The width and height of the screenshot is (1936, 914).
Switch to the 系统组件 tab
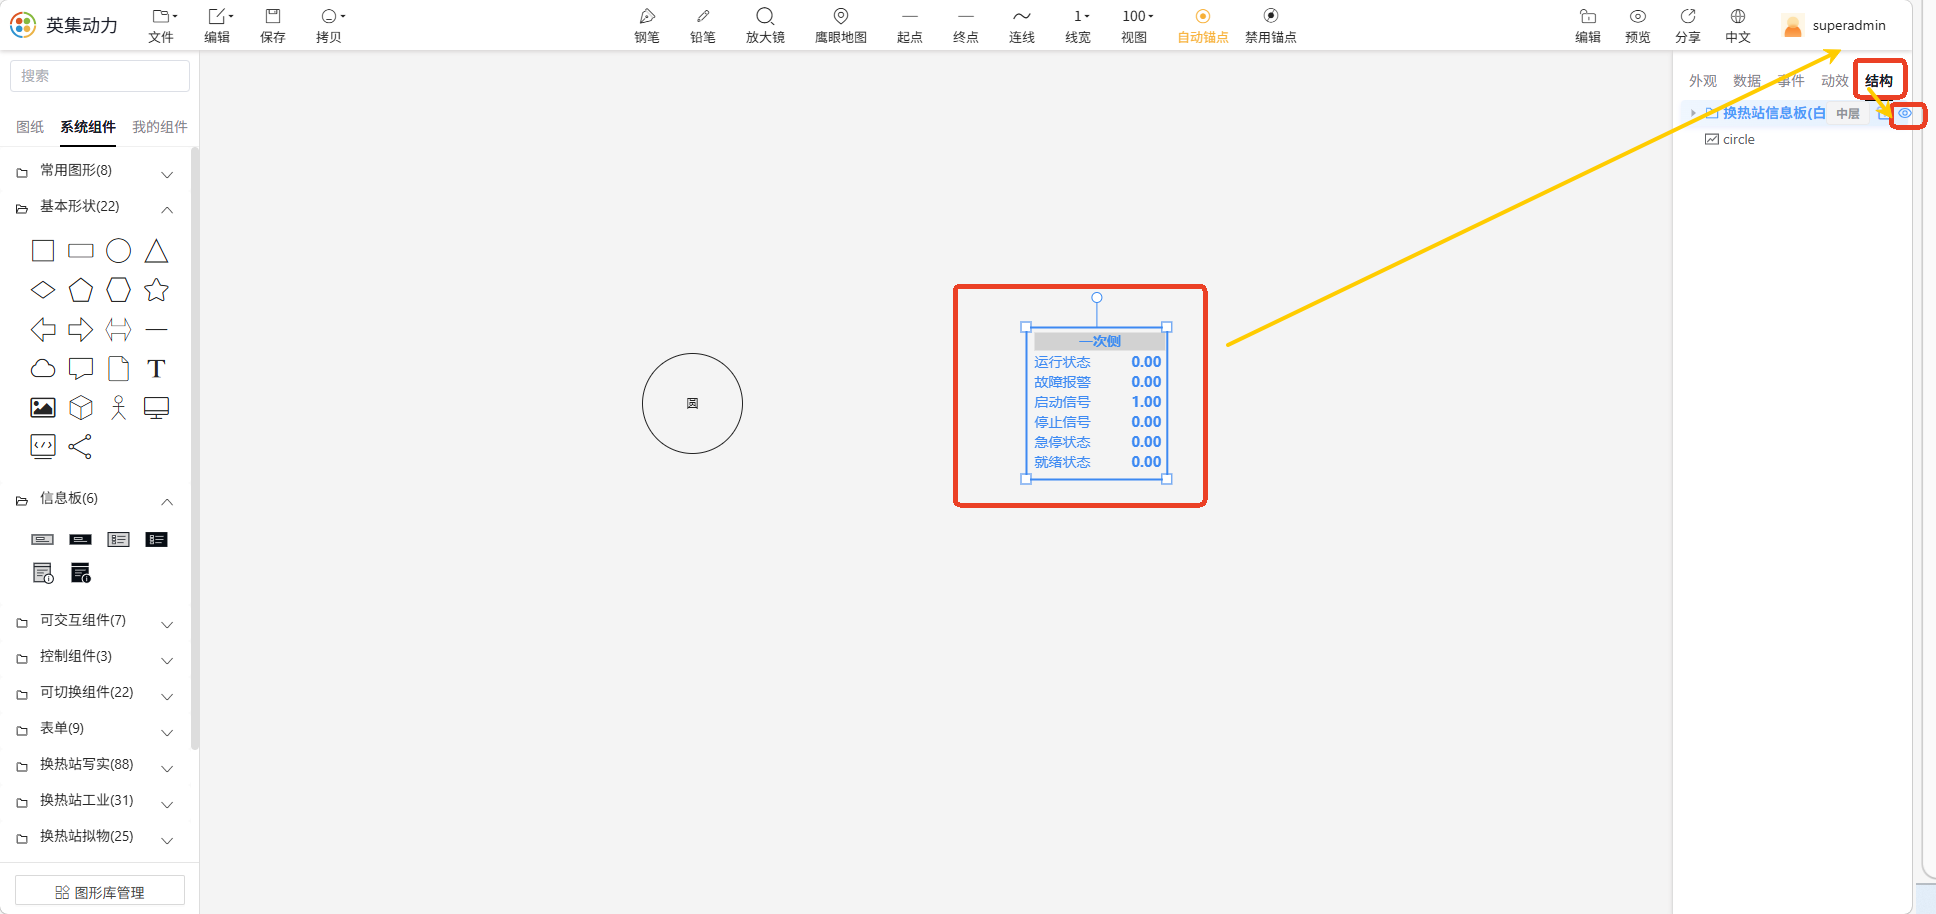coord(88,127)
